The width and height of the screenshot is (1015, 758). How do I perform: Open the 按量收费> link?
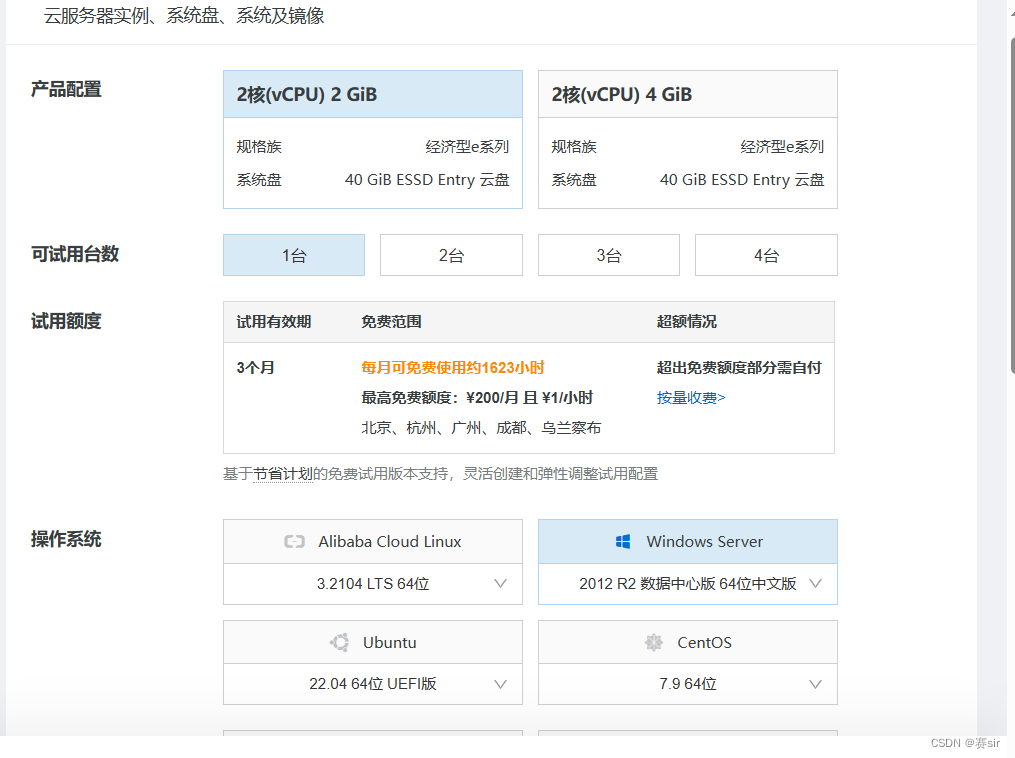click(691, 397)
